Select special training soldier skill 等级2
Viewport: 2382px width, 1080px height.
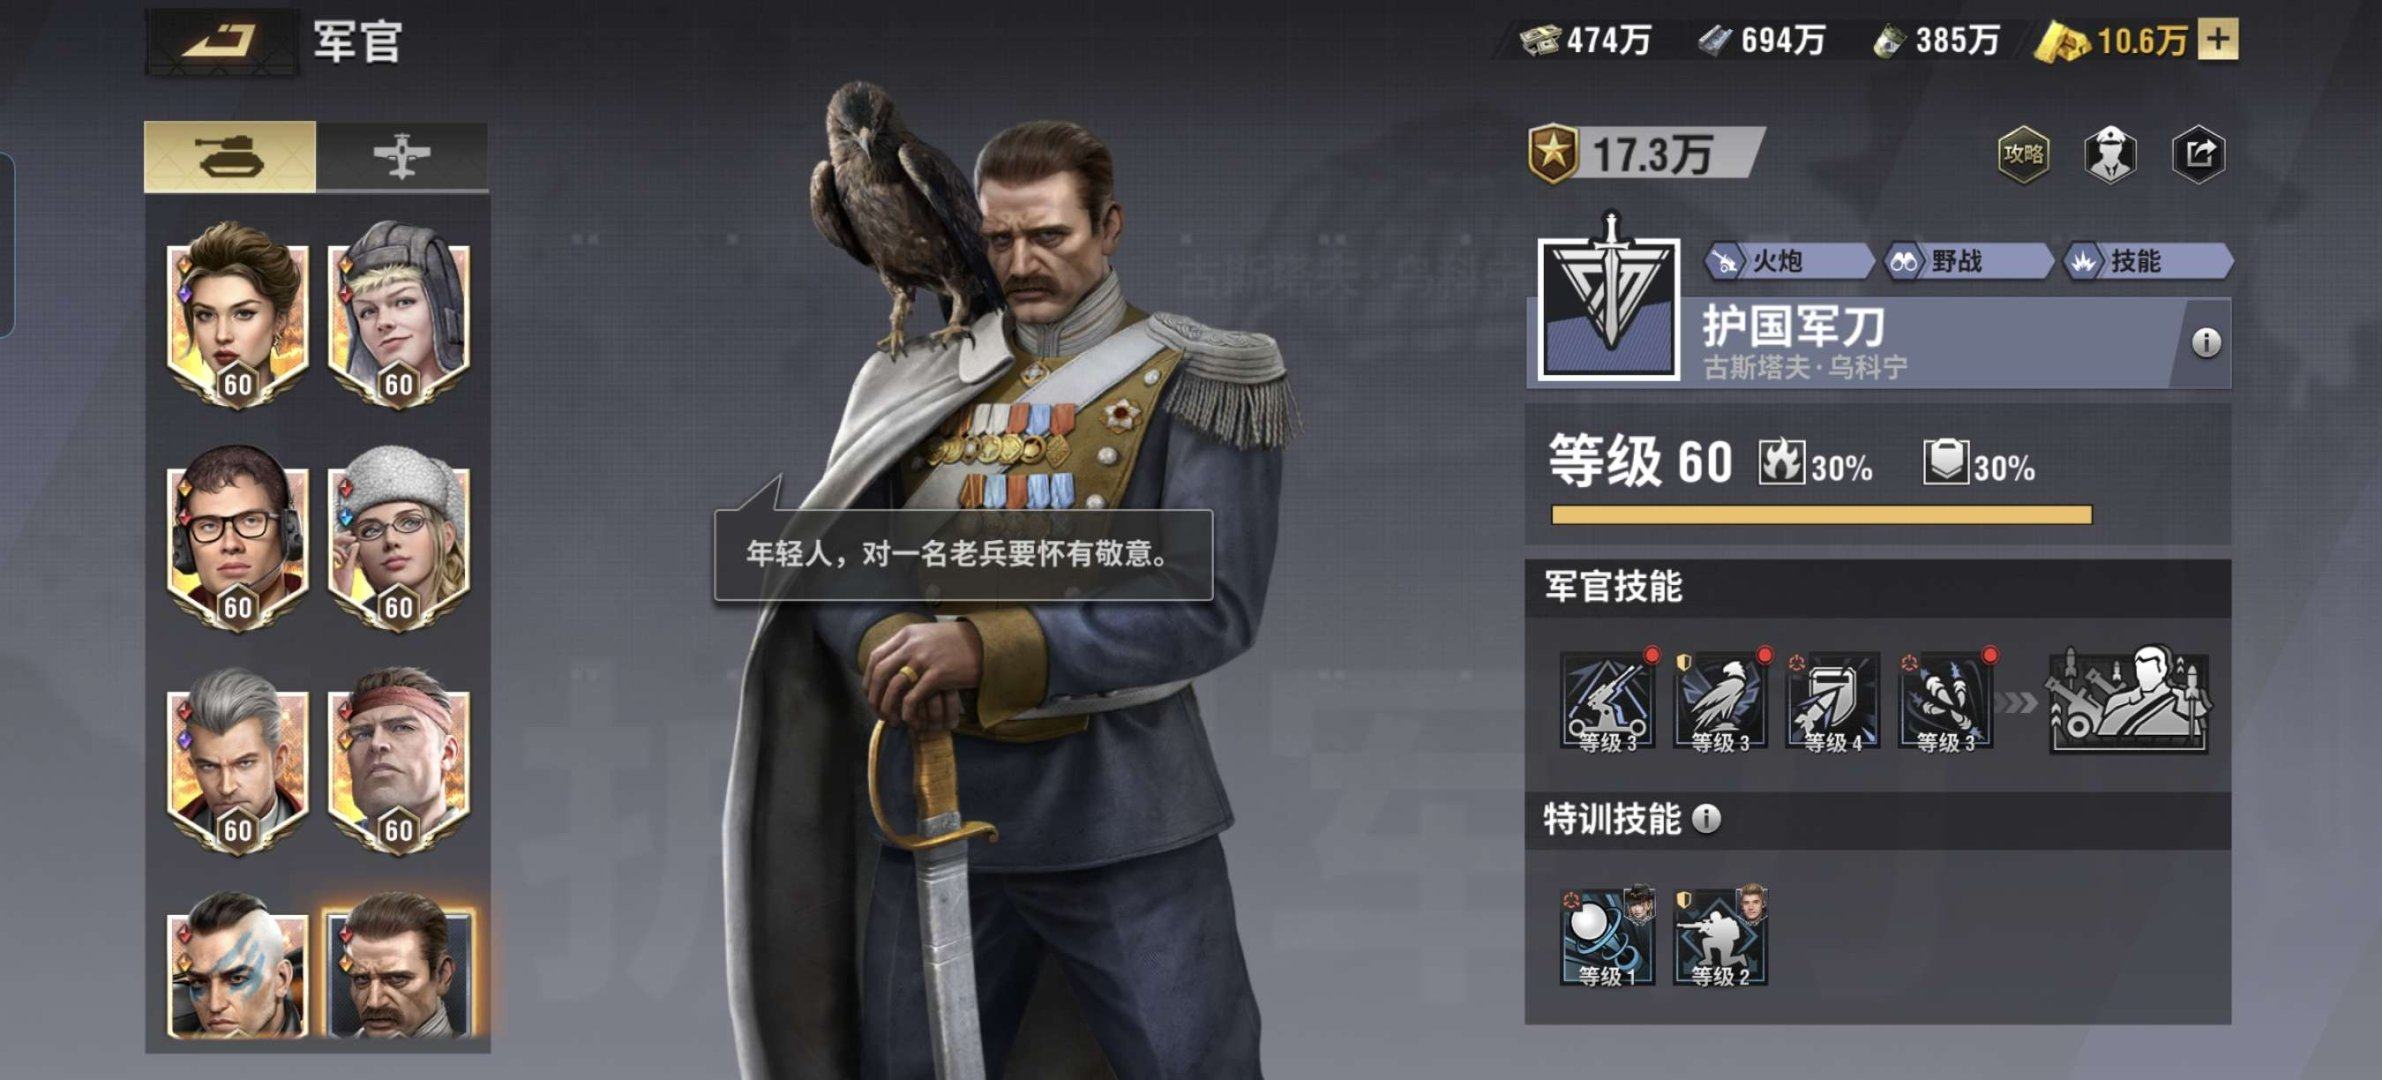[1720, 936]
